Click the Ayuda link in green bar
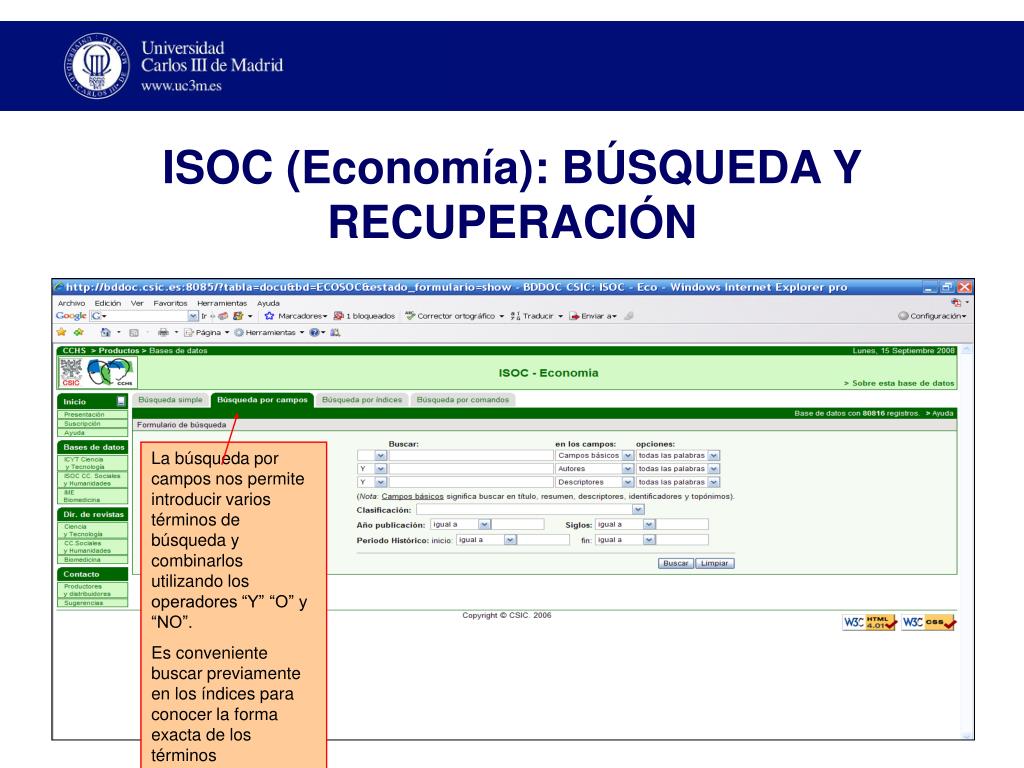 (940, 413)
